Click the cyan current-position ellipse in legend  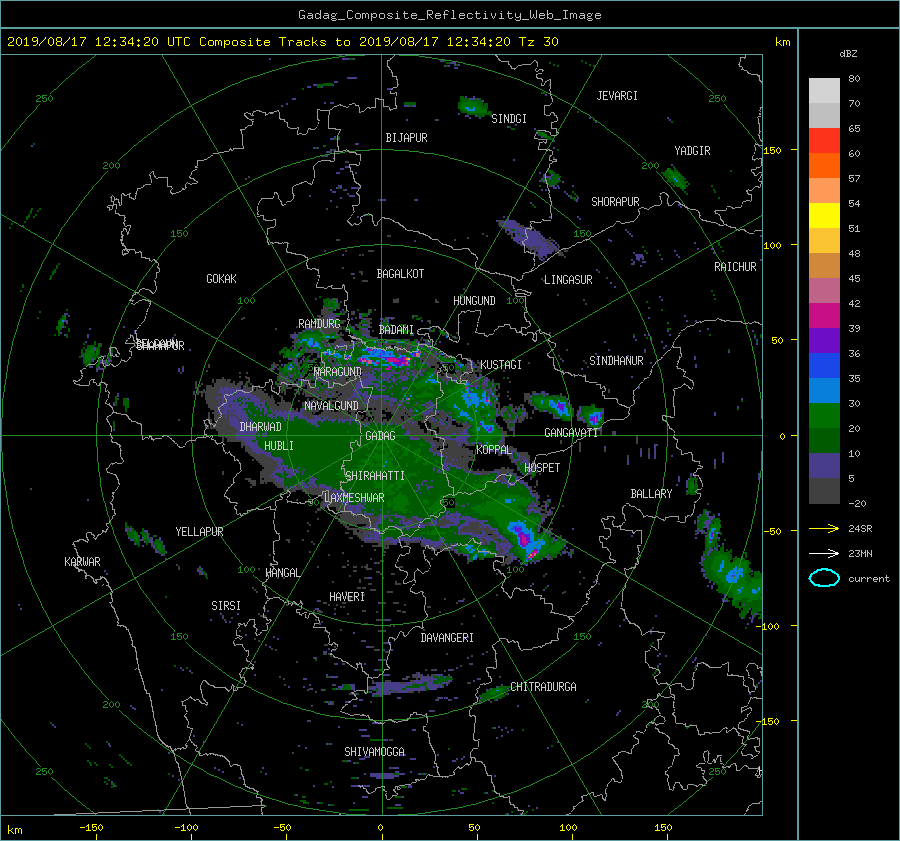pos(824,578)
